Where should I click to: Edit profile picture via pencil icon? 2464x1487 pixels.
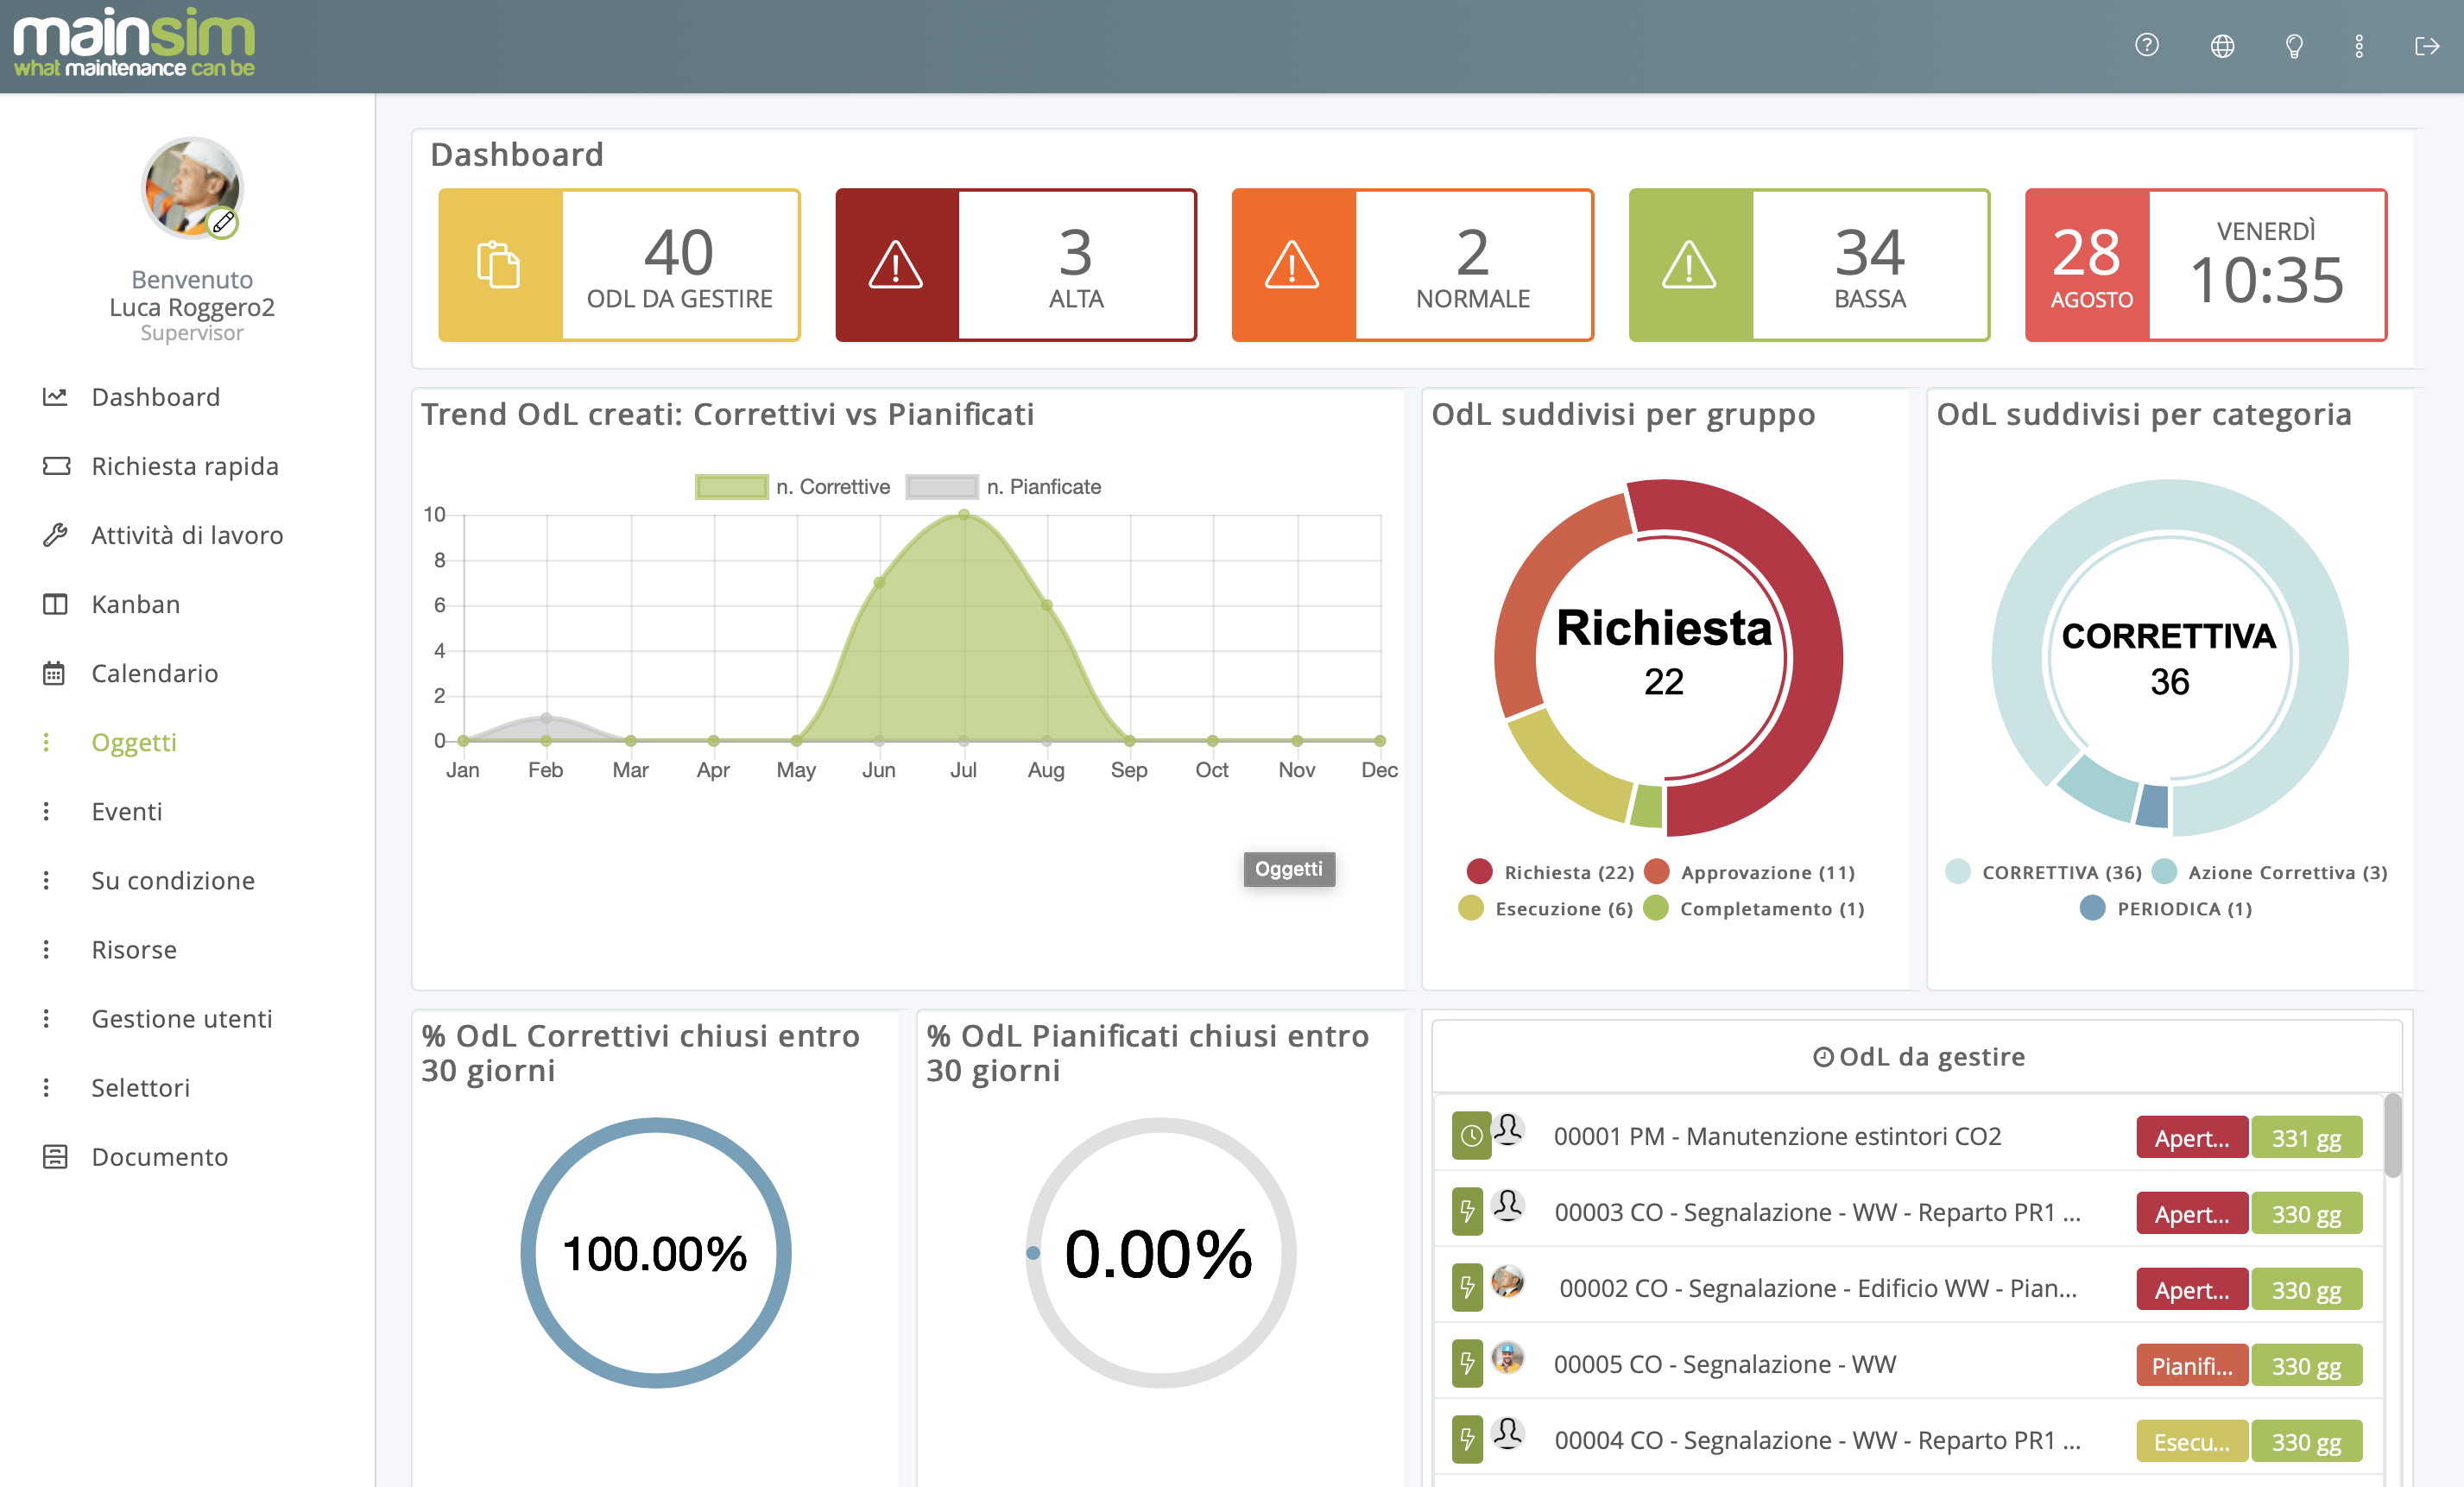point(223,222)
